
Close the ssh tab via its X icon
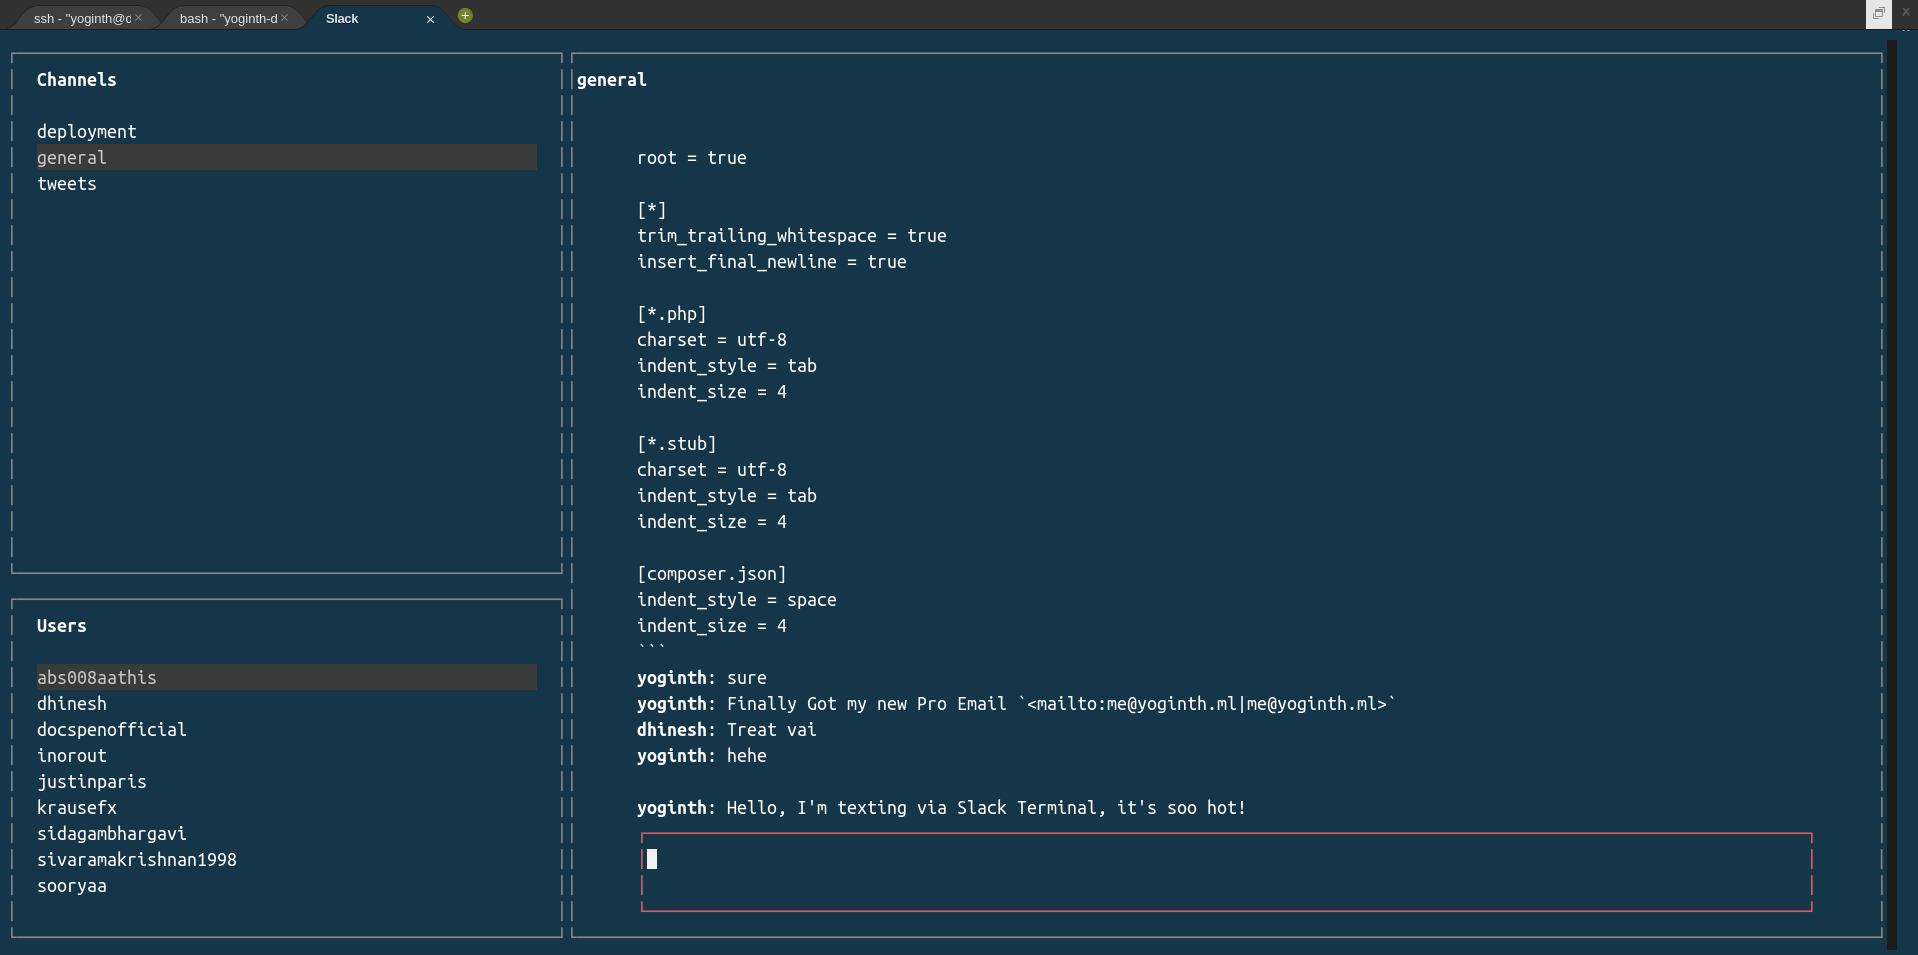[138, 17]
